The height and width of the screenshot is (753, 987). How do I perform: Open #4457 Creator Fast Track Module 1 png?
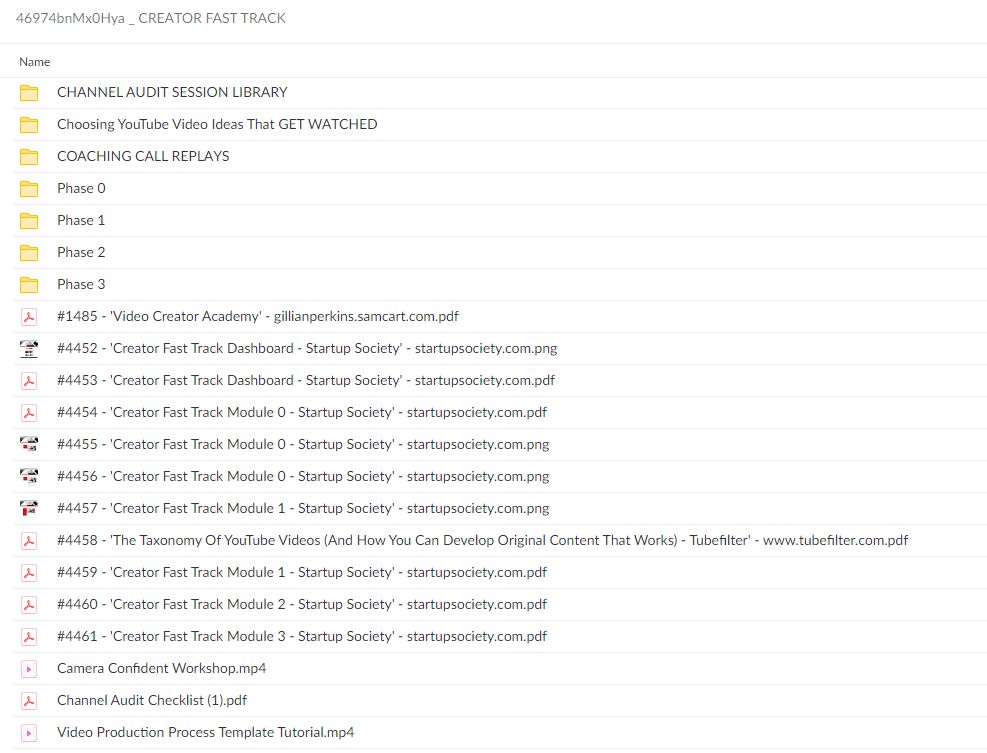click(x=303, y=508)
